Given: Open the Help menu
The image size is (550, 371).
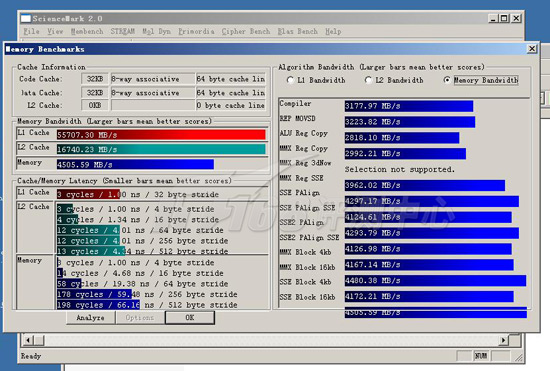Looking at the screenshot, I should click(333, 32).
